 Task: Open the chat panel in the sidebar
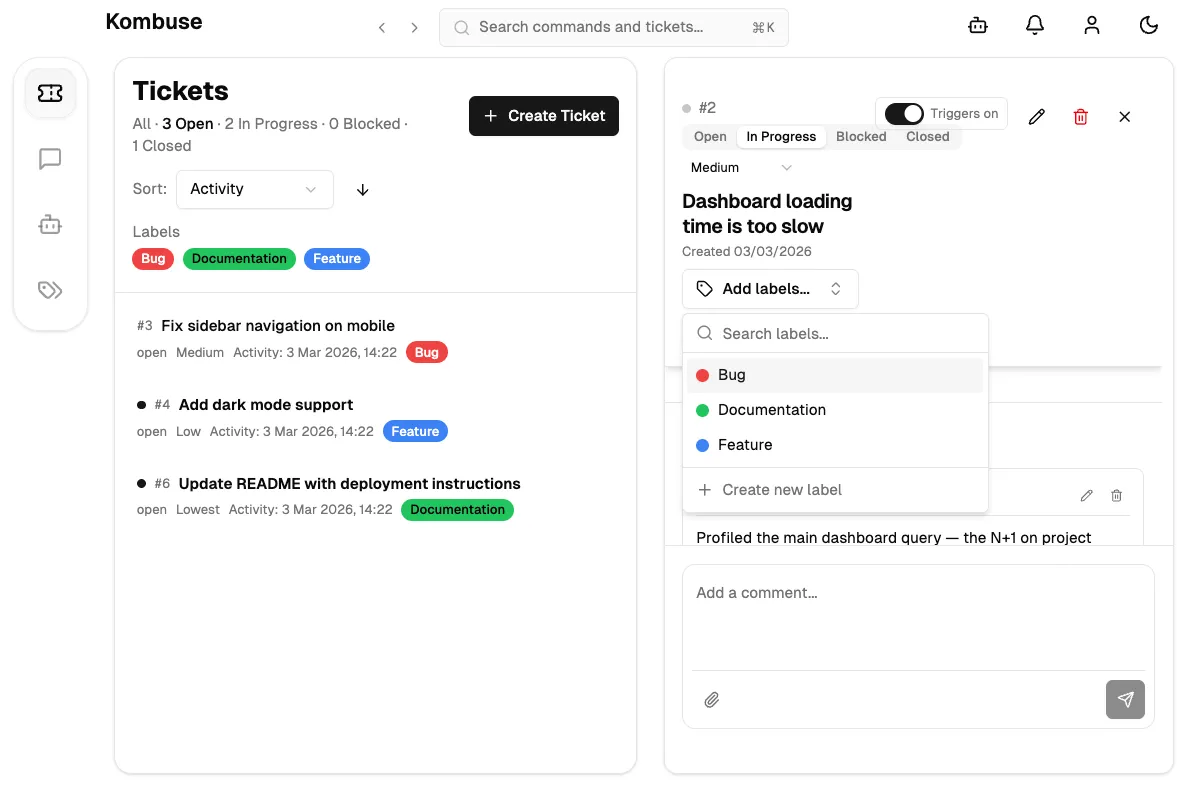point(50,159)
